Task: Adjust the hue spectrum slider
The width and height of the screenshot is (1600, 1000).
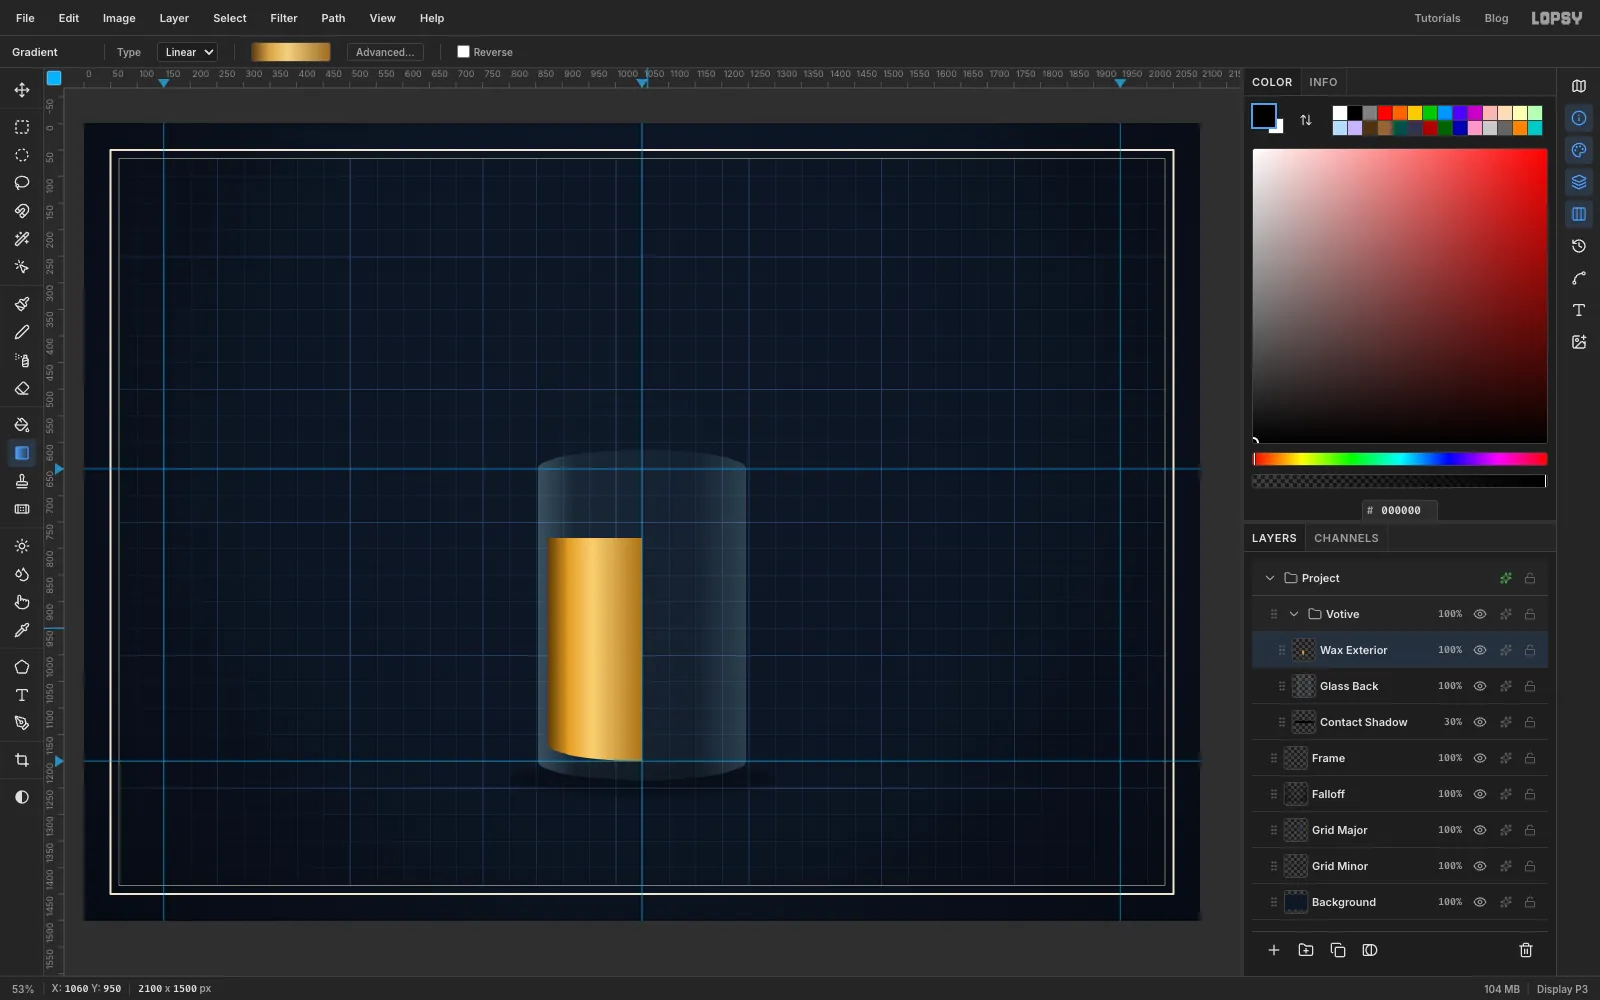Action: 1400,459
